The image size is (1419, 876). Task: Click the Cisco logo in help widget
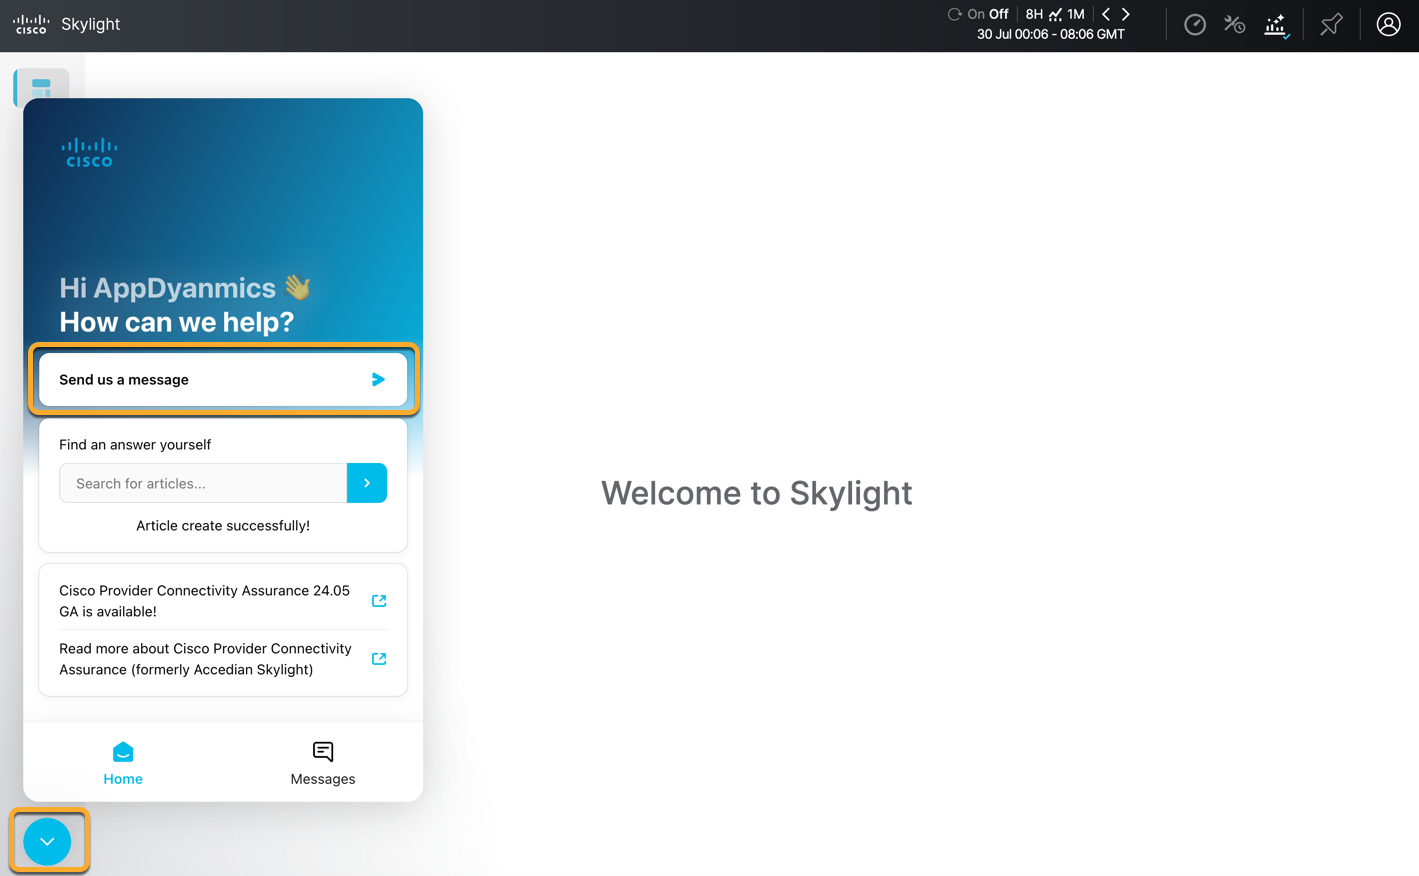[89, 153]
